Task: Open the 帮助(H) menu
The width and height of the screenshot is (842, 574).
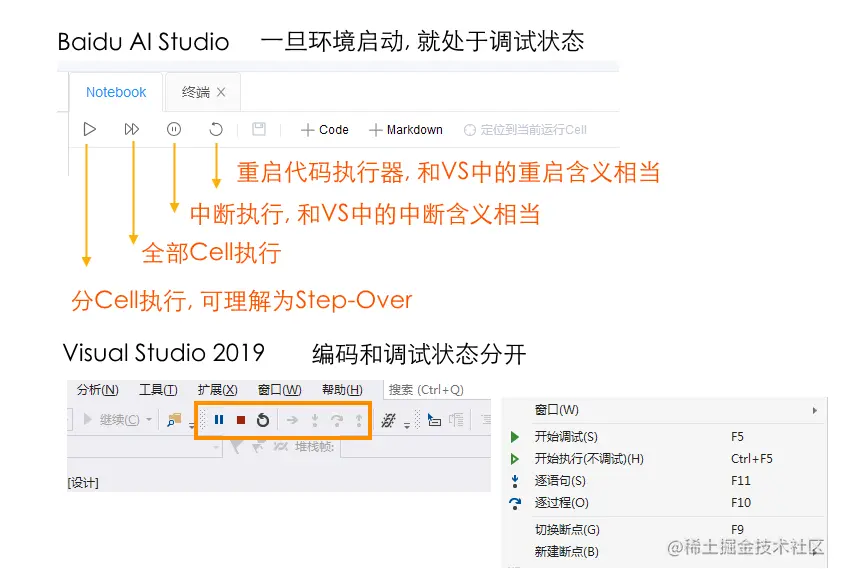Action: point(342,390)
